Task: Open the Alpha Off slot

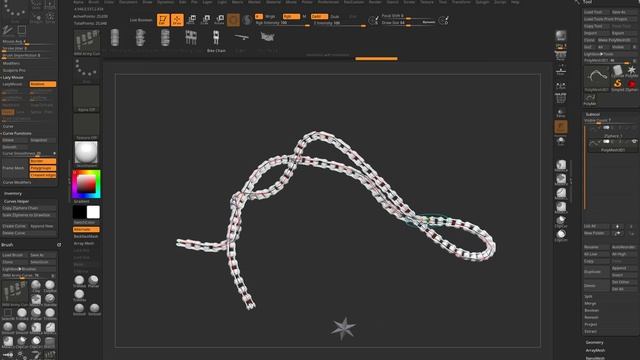Action: (86, 98)
